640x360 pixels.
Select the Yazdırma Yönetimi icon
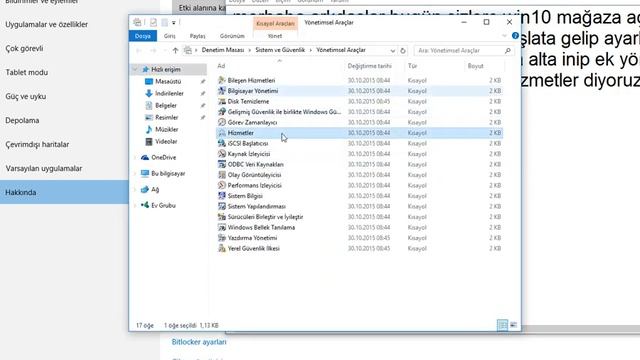point(222,238)
